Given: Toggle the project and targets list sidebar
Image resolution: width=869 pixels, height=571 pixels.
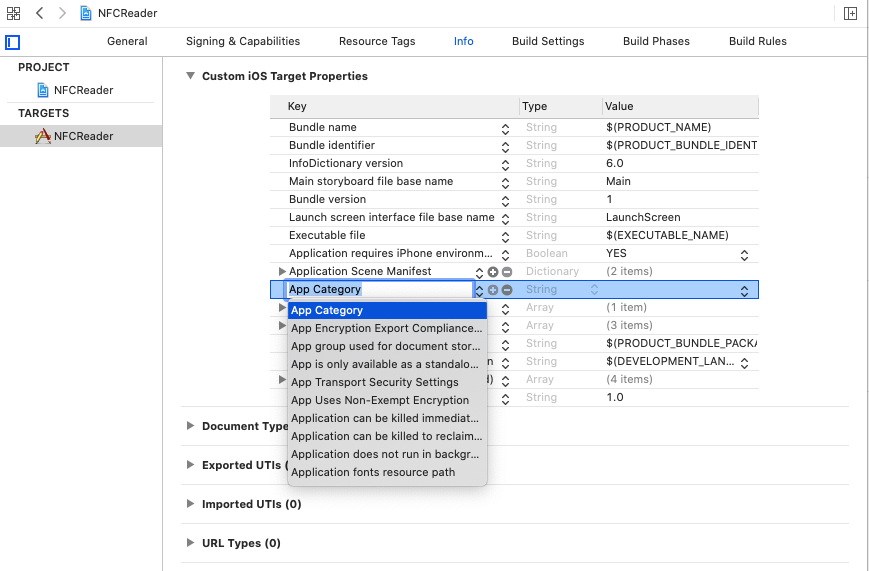Looking at the screenshot, I should coord(13,42).
